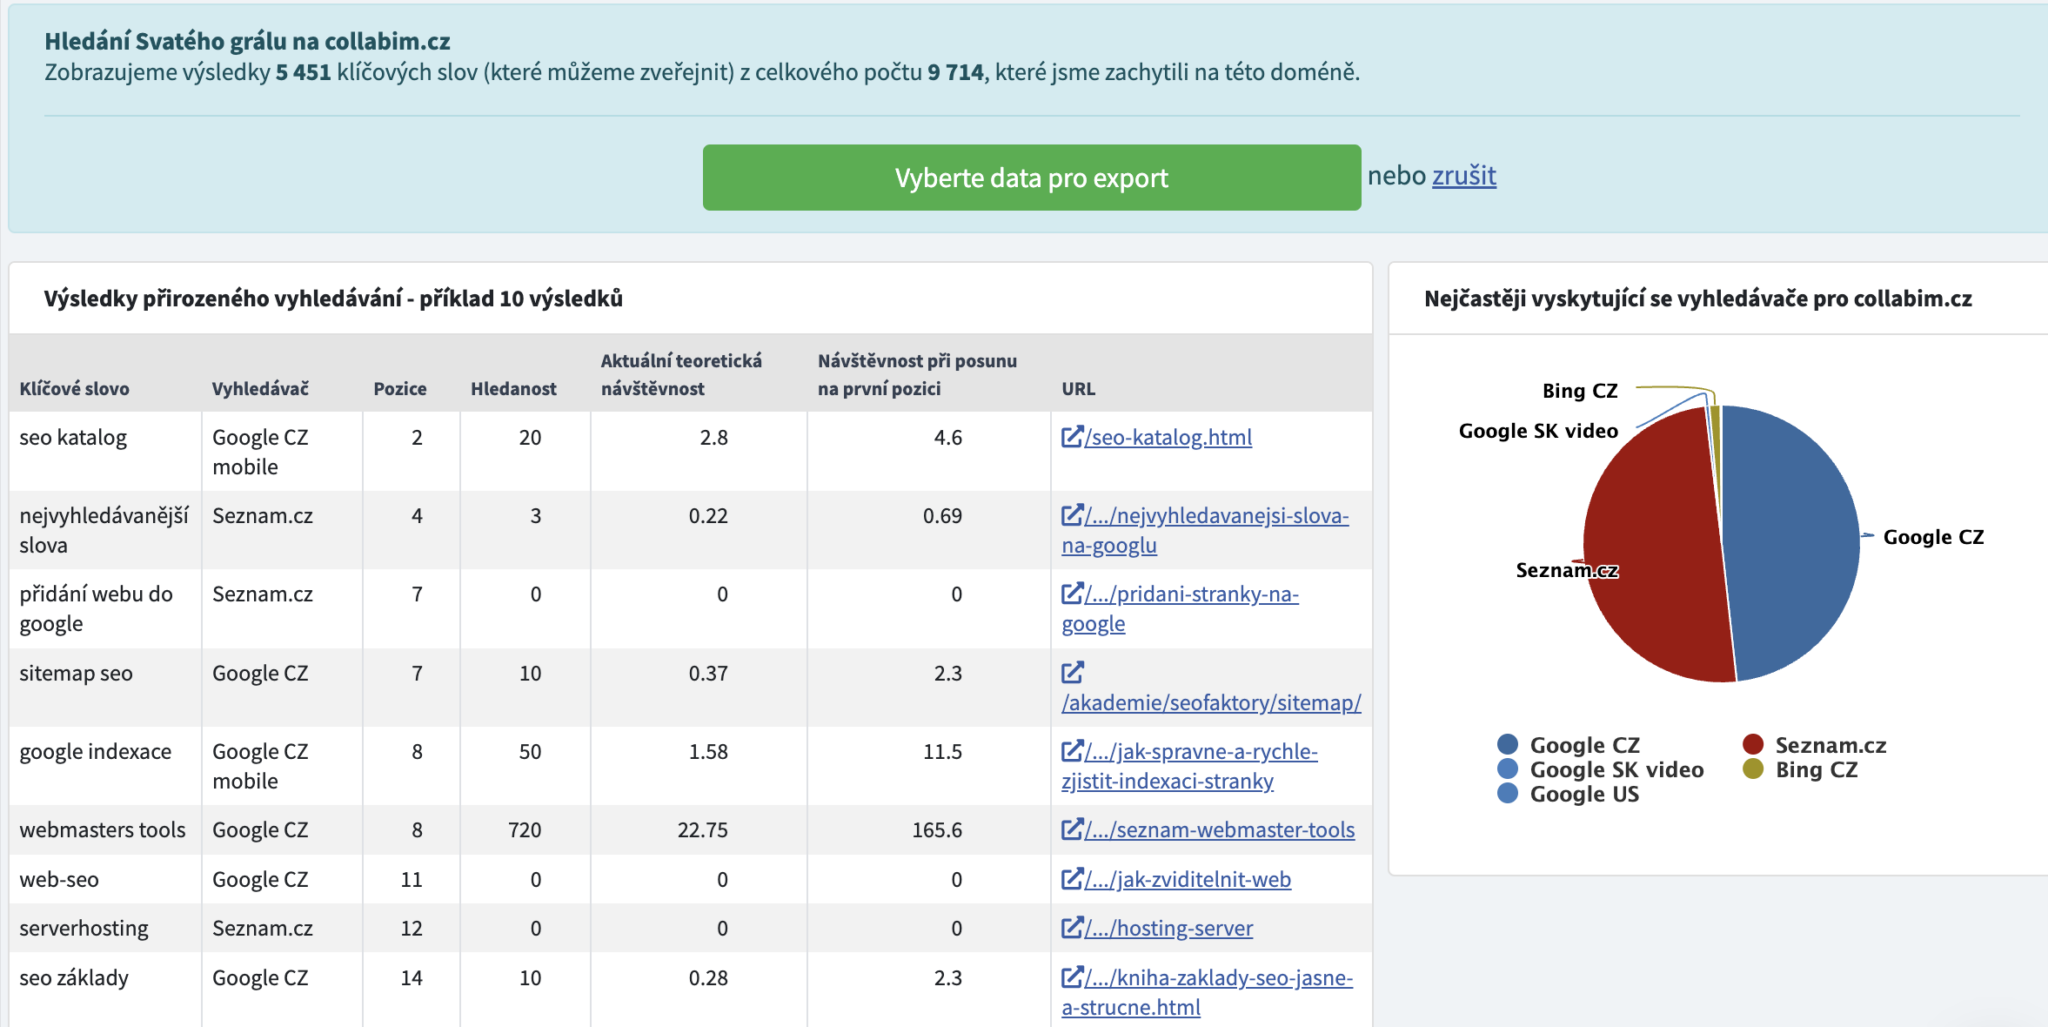Open the /akademie/seofaktory/sitemap/ link
The height and width of the screenshot is (1027, 2048).
(1211, 702)
